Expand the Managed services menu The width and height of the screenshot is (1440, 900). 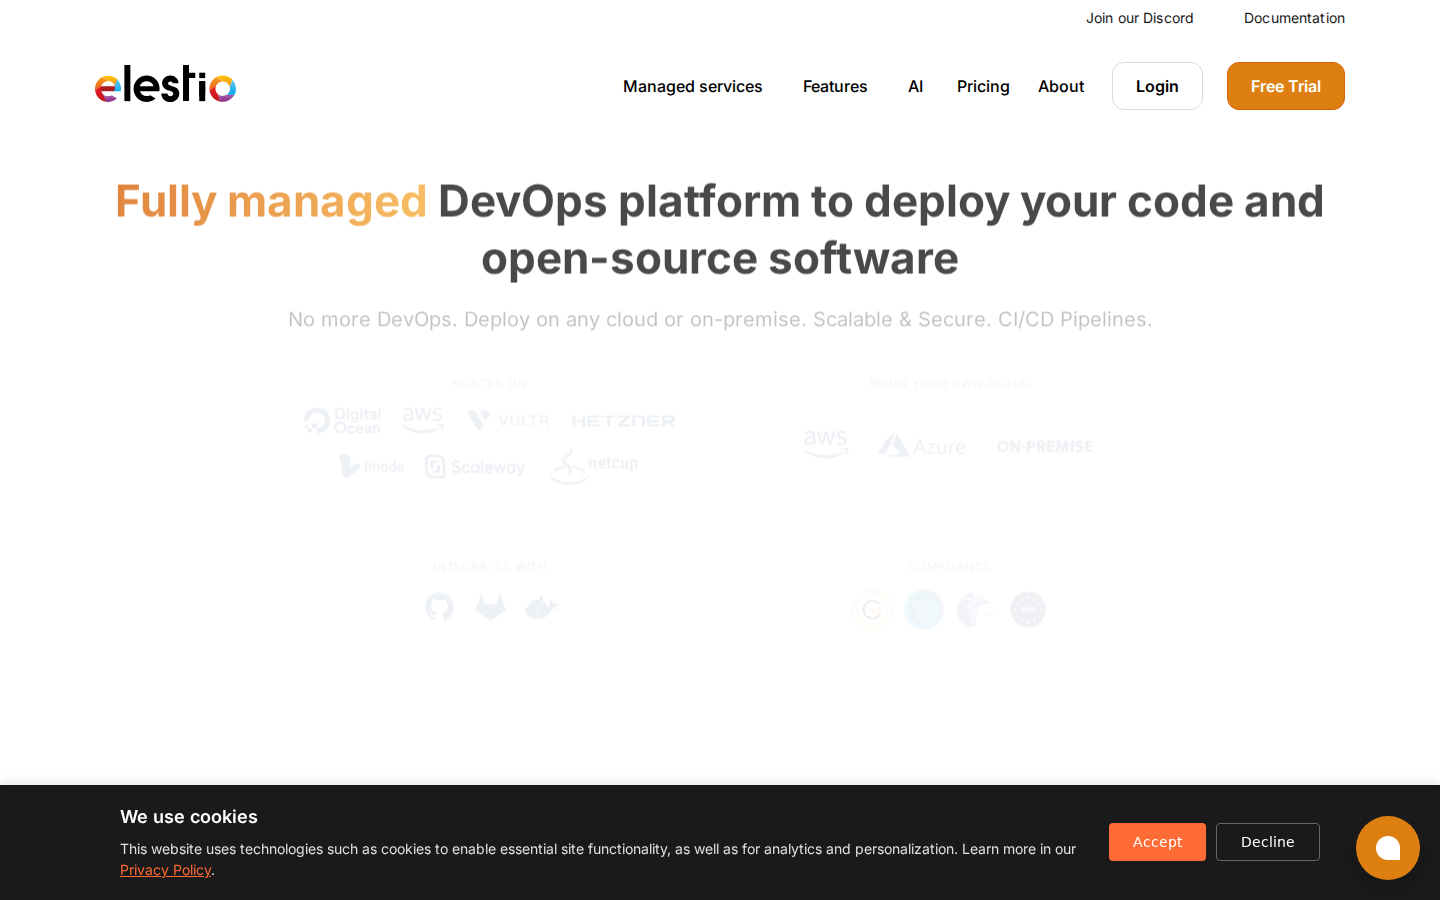(692, 86)
